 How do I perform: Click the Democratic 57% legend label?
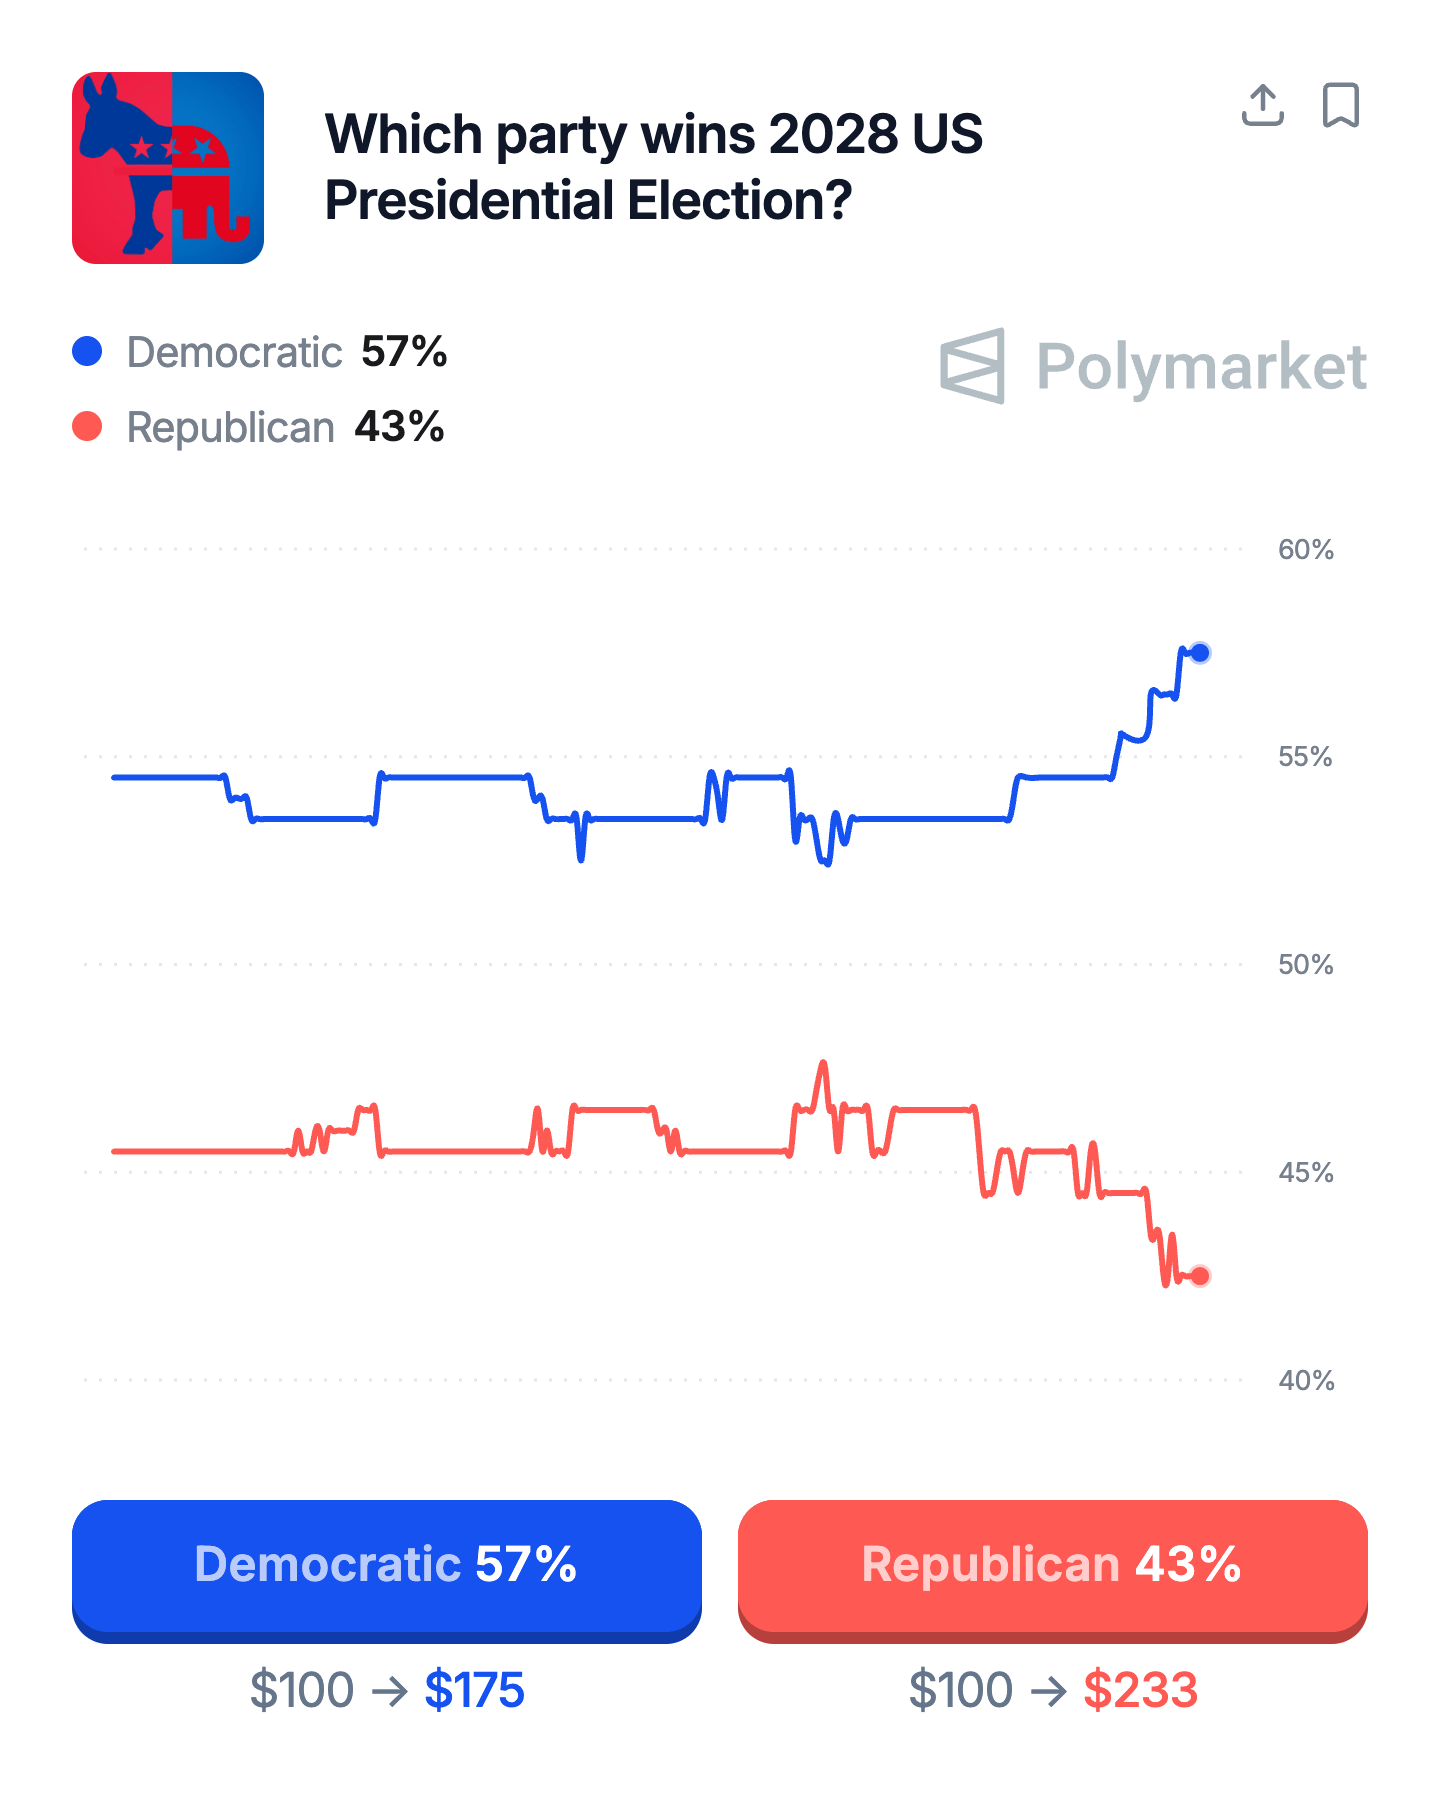tap(286, 352)
